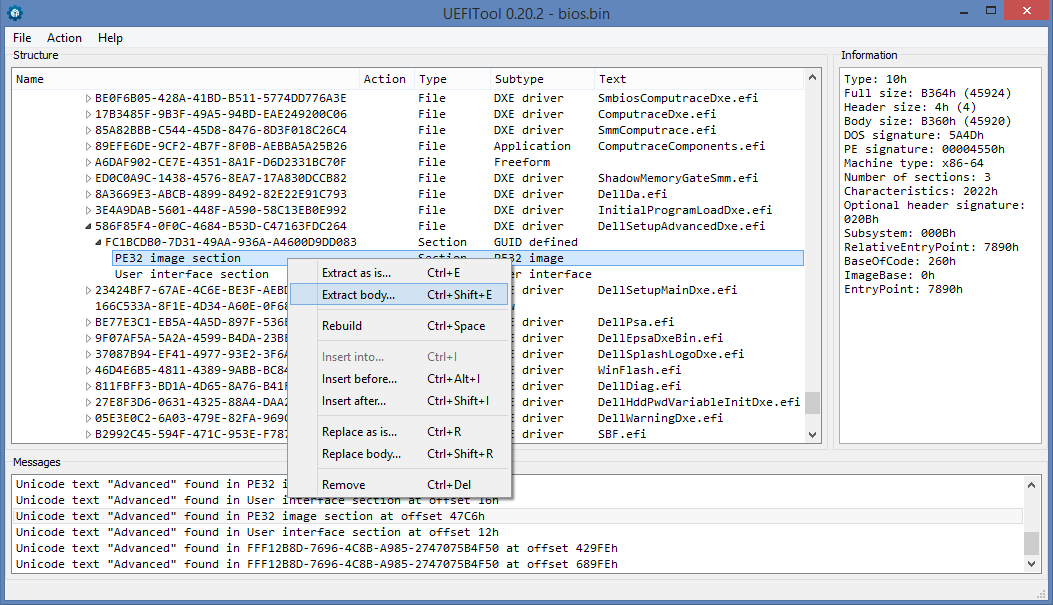
Task: Select message with offset 689FEh
Action: 518,565
